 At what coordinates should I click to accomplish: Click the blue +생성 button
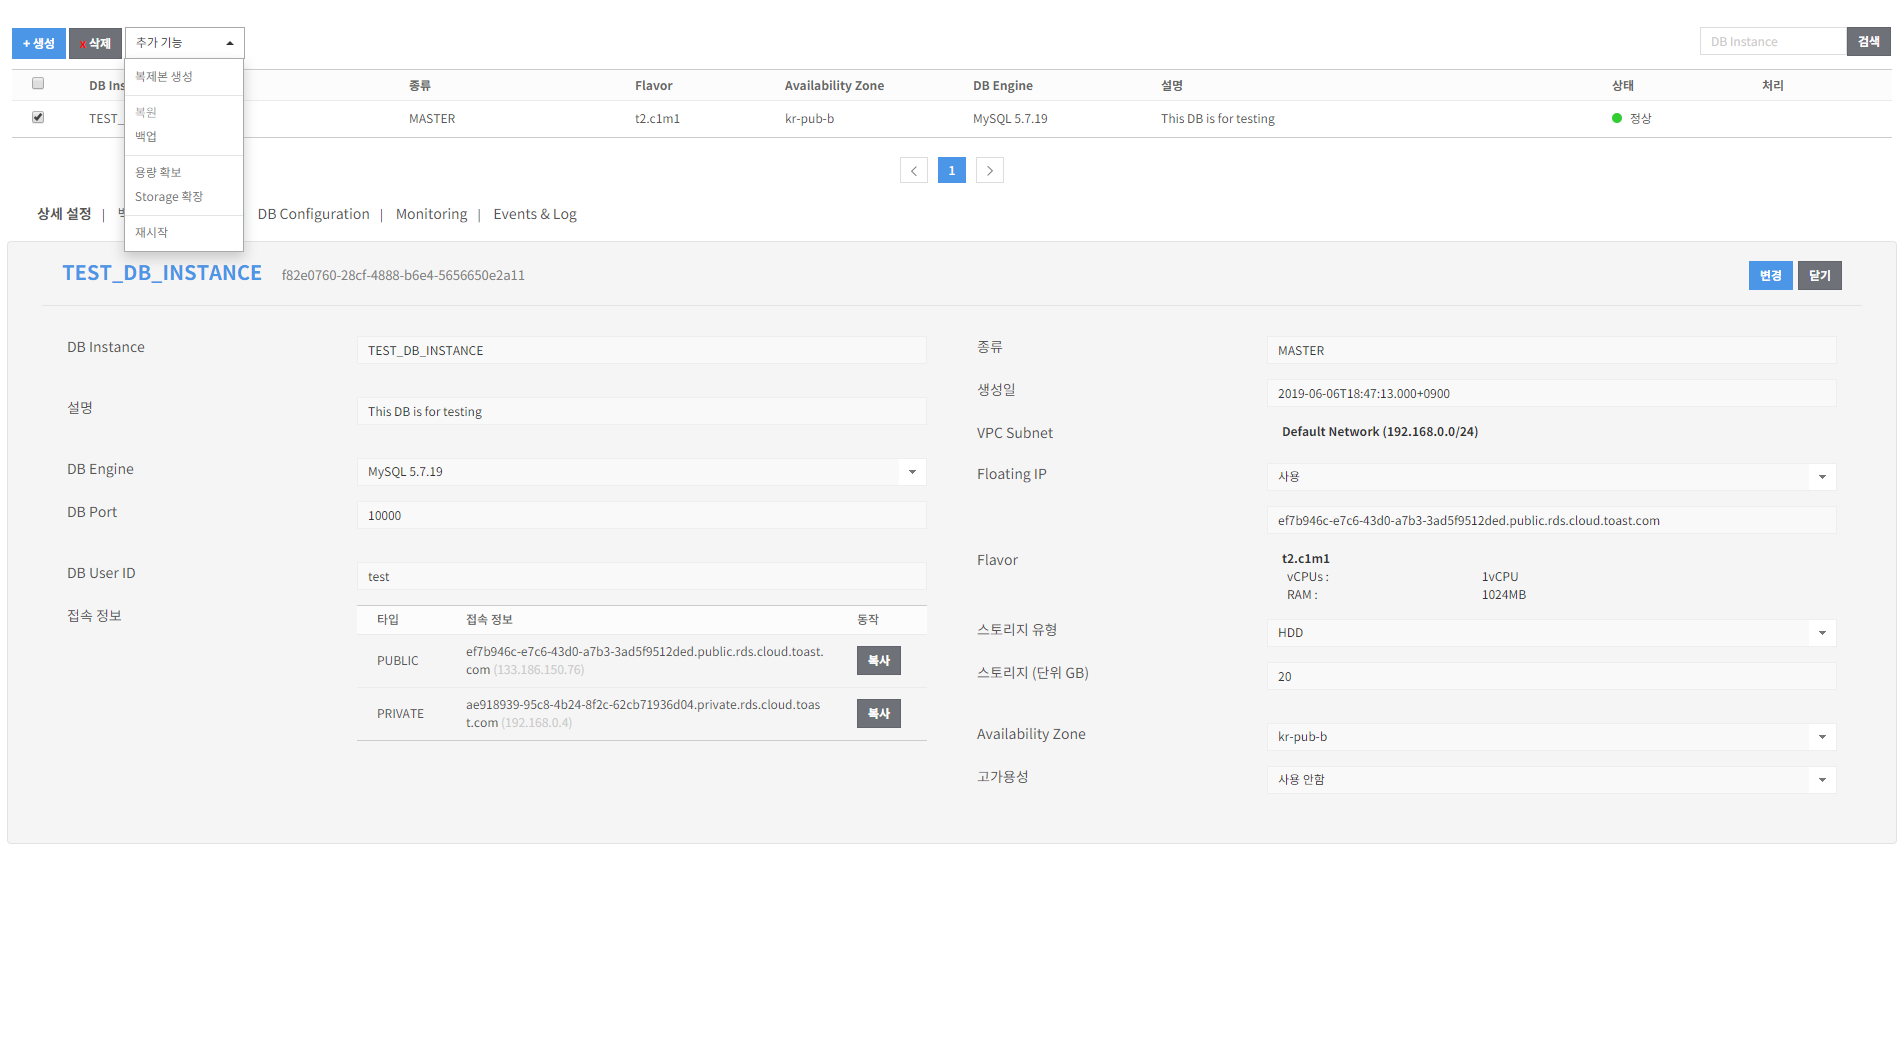point(39,43)
